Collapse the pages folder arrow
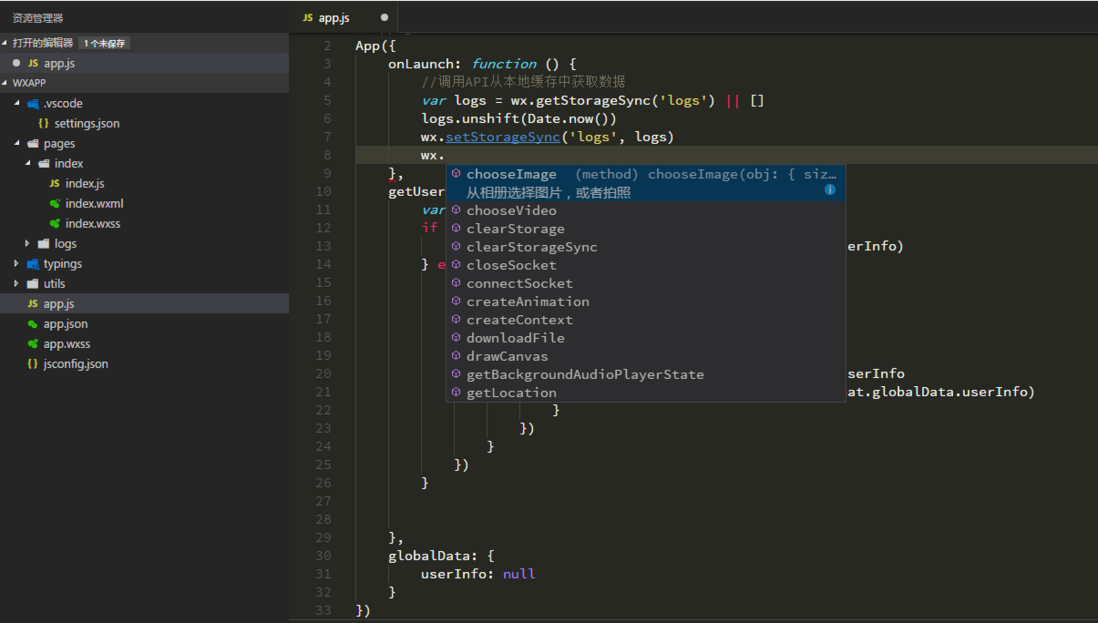The image size is (1098, 623). coord(17,144)
